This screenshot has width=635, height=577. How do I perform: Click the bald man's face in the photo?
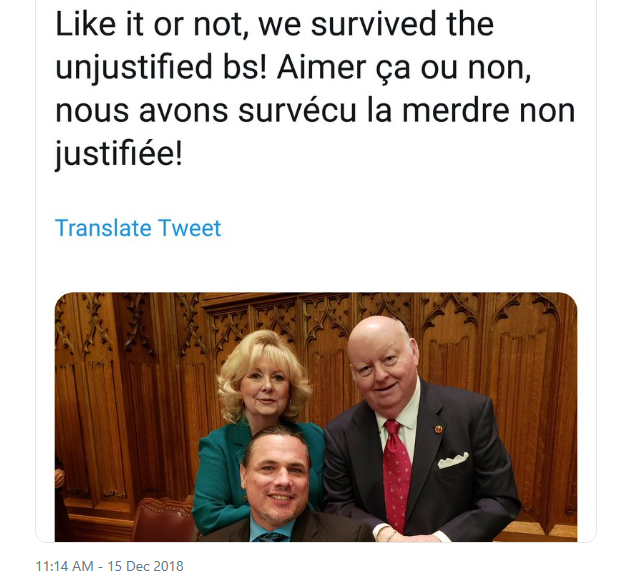(x=381, y=364)
